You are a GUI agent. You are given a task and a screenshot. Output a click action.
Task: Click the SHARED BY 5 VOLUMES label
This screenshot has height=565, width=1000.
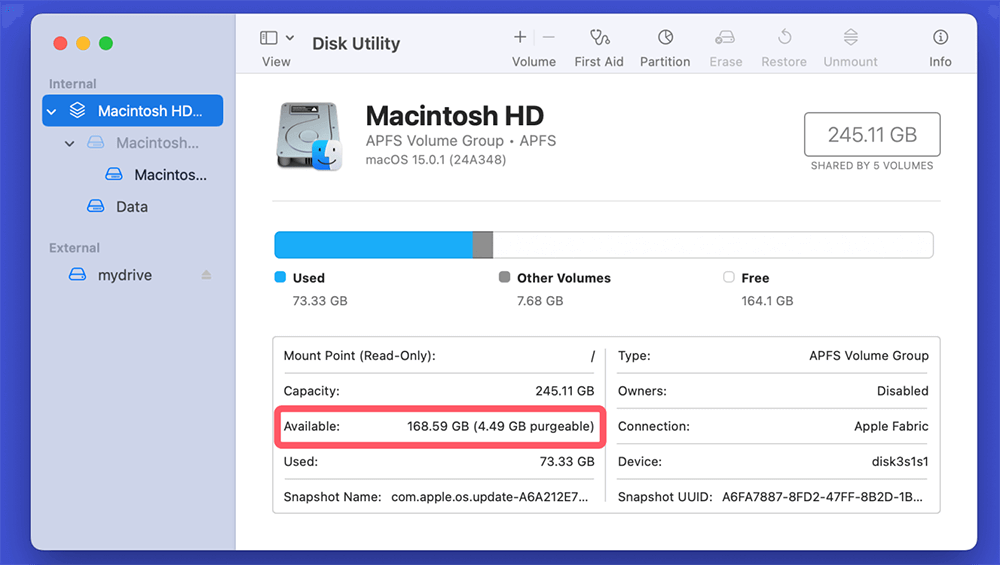coord(872,166)
